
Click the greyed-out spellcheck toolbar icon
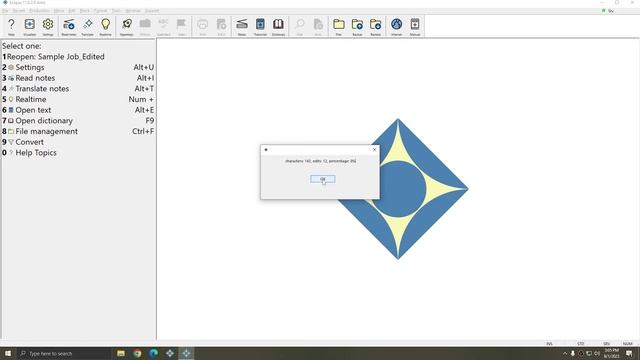point(163,27)
